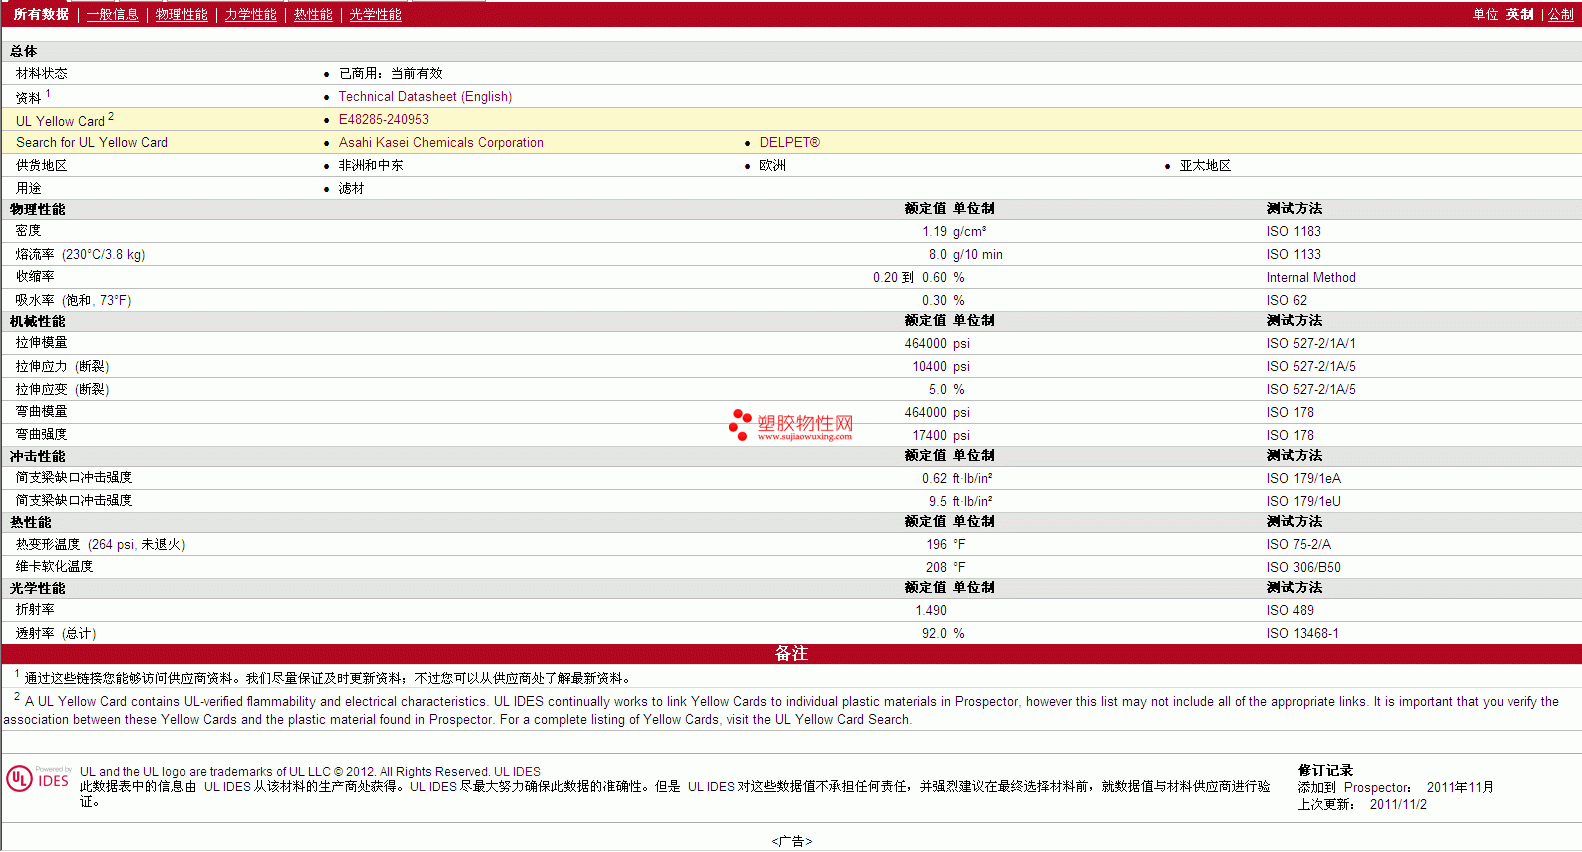Select melt flow rate value 8.0

point(938,254)
